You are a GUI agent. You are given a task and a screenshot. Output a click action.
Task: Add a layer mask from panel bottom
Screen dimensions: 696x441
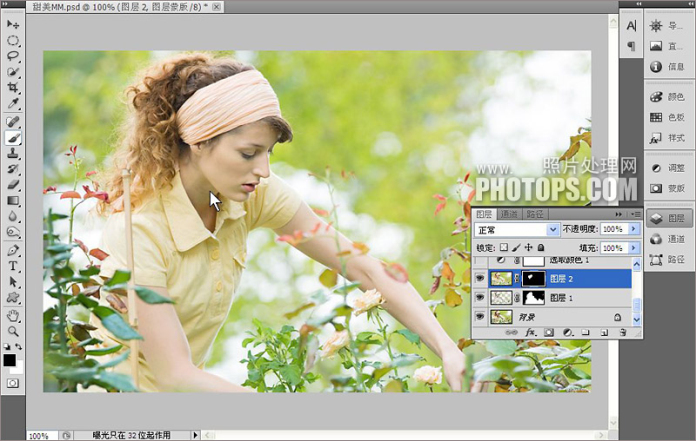(549, 332)
